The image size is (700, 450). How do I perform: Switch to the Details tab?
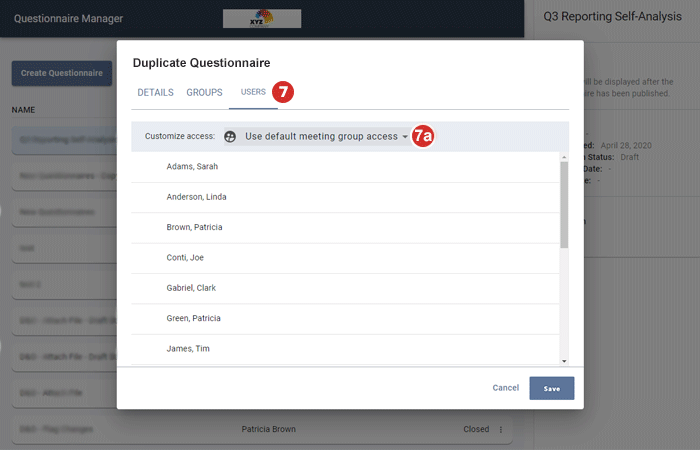[x=155, y=93]
